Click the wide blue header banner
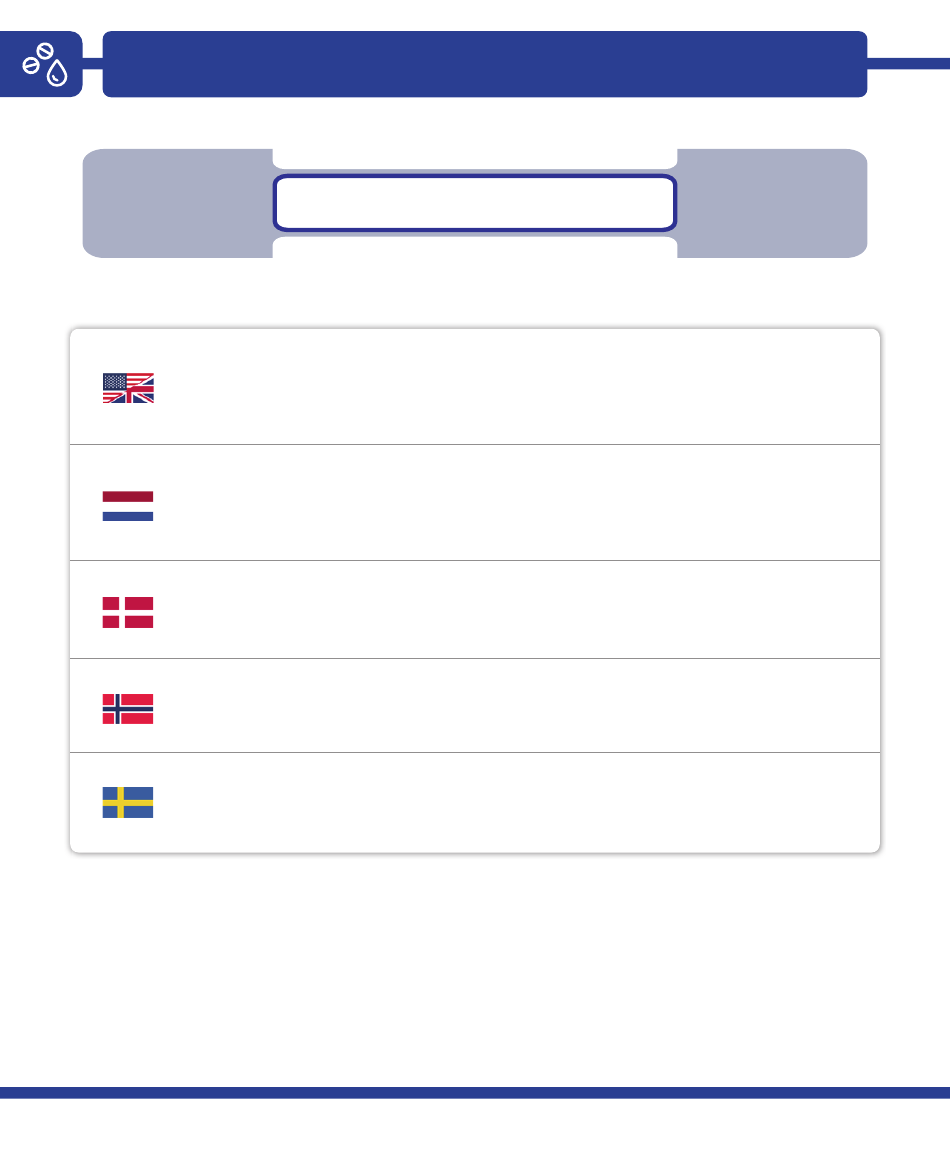Viewport: 950px width, 1157px height. pos(485,64)
